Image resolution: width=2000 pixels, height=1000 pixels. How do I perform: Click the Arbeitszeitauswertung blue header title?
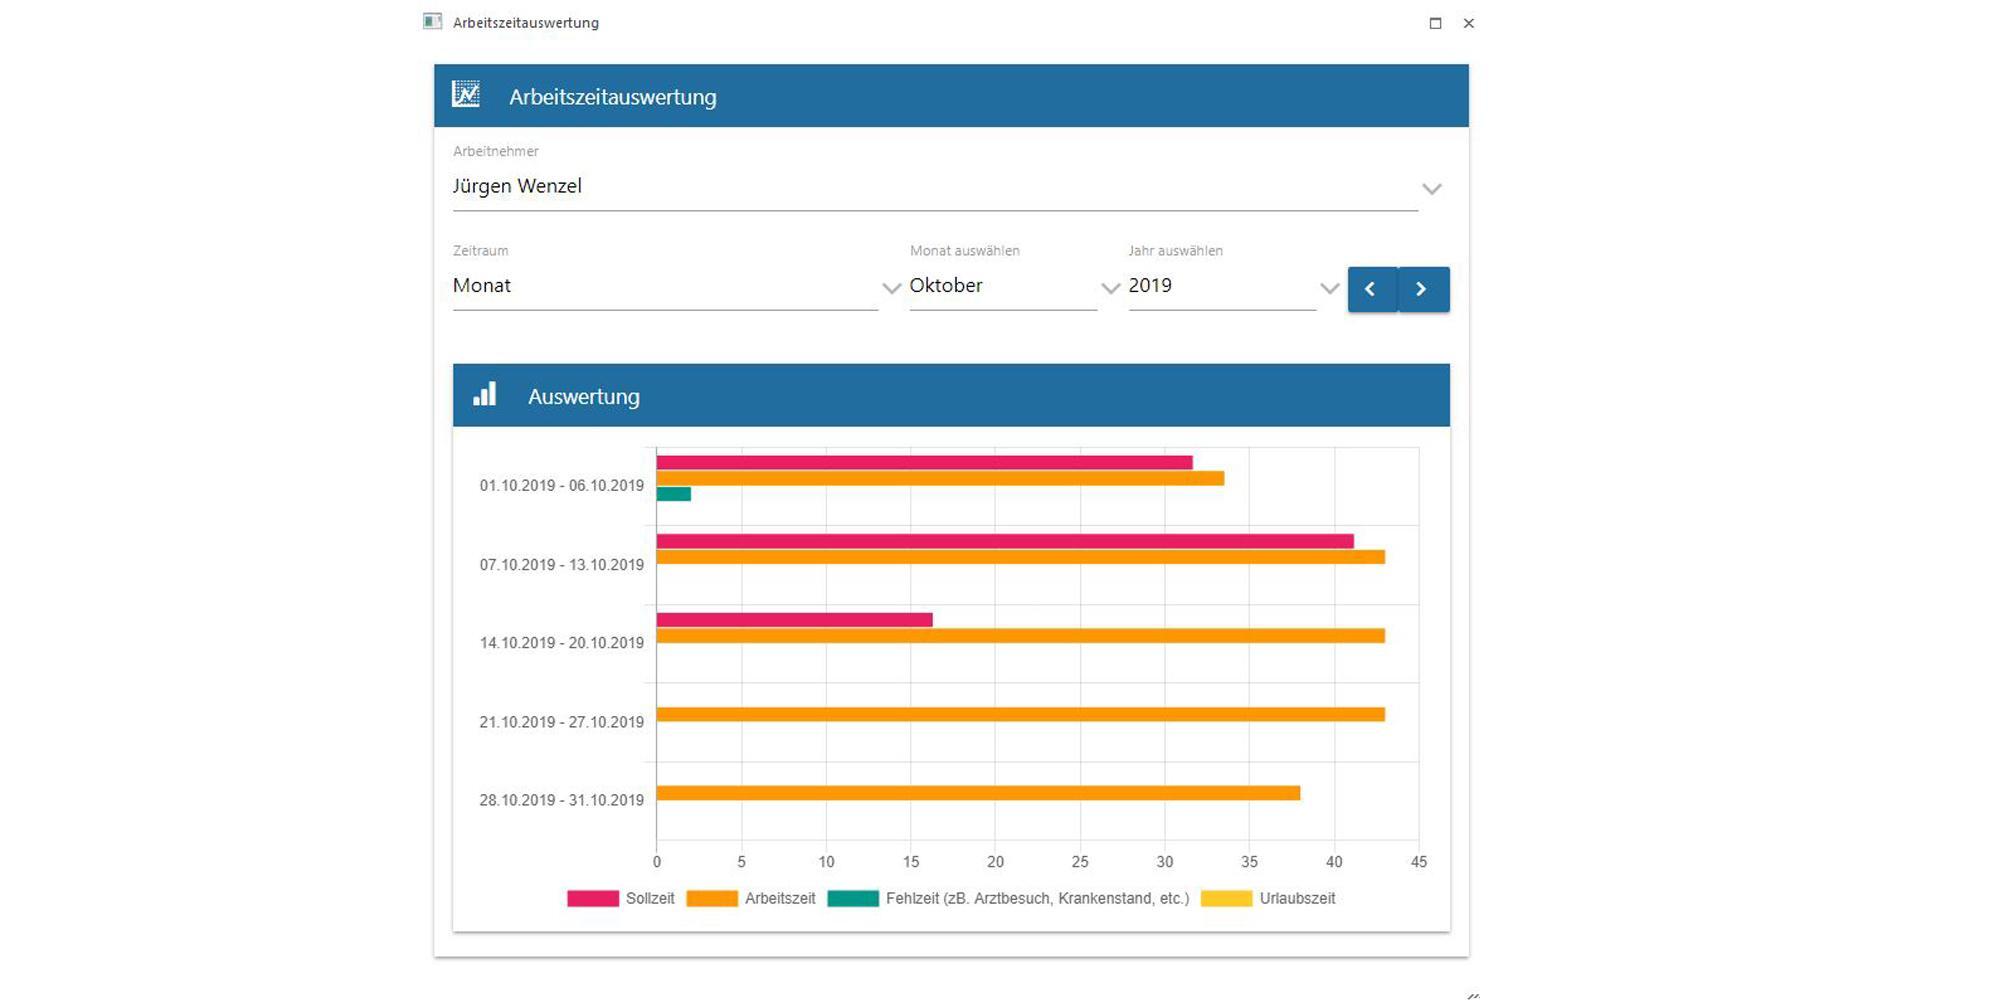click(x=613, y=97)
